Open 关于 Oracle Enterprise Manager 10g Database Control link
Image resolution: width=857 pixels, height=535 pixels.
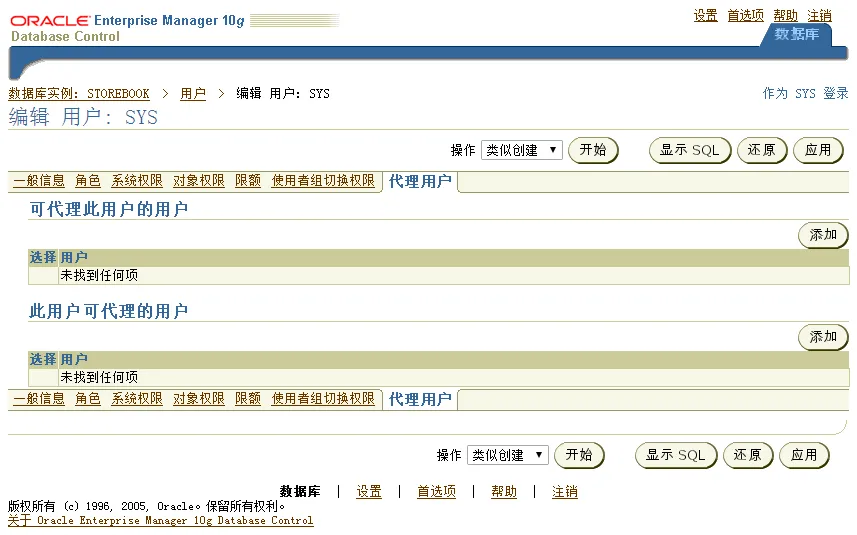coord(161,520)
